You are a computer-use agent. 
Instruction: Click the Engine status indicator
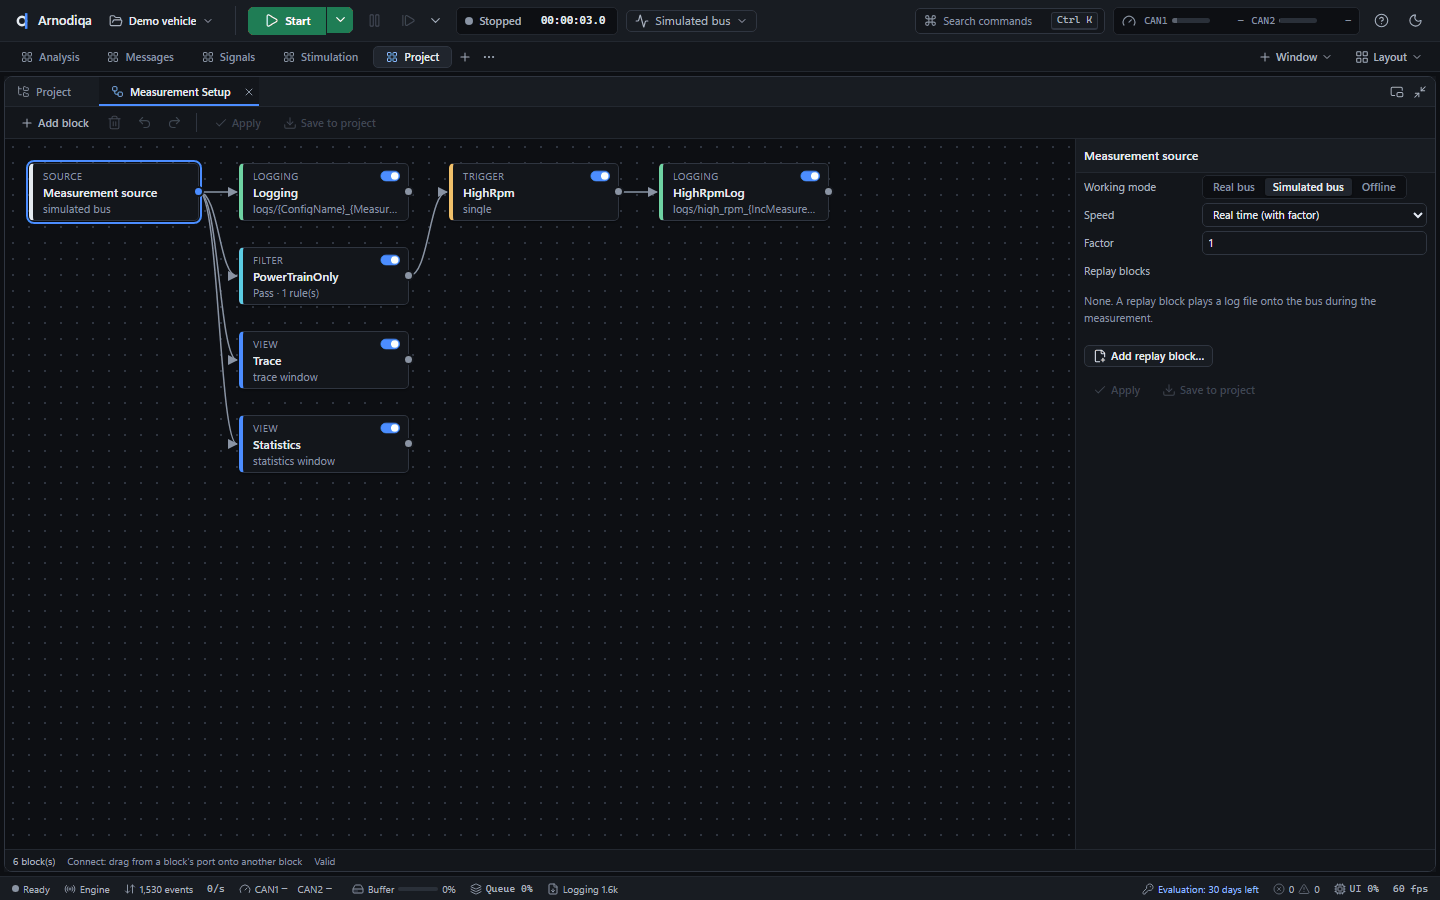point(87,889)
